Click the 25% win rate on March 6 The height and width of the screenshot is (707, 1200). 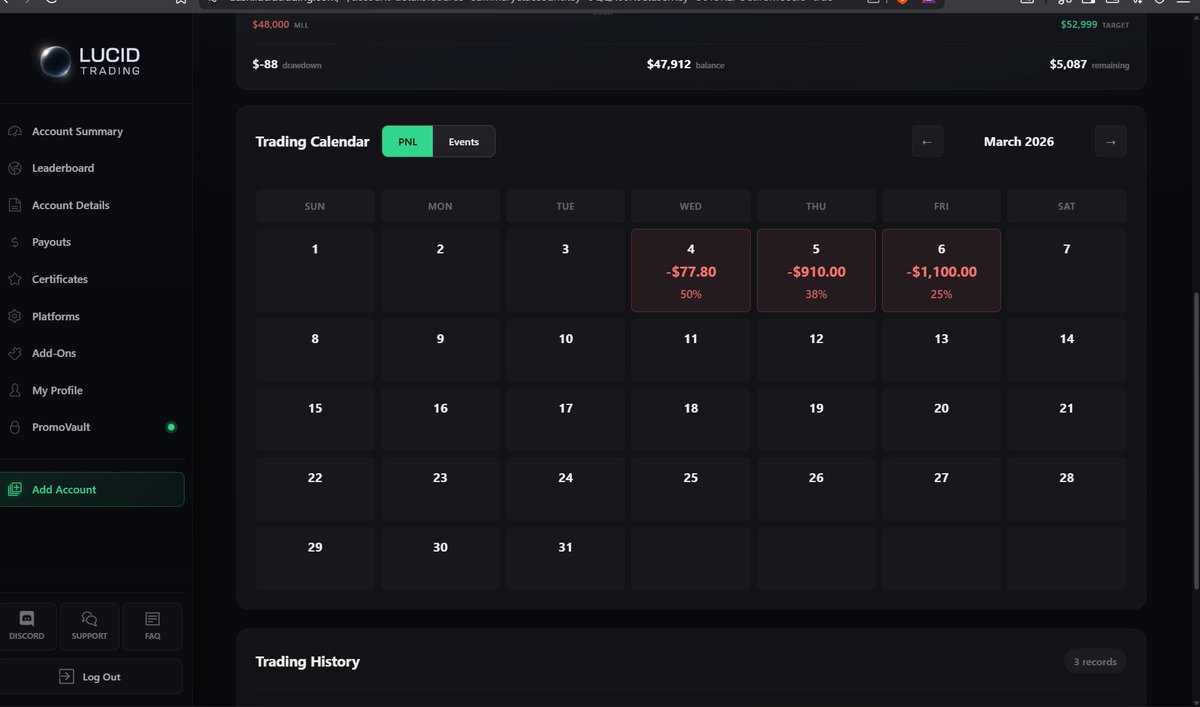pyautogui.click(x=941, y=295)
